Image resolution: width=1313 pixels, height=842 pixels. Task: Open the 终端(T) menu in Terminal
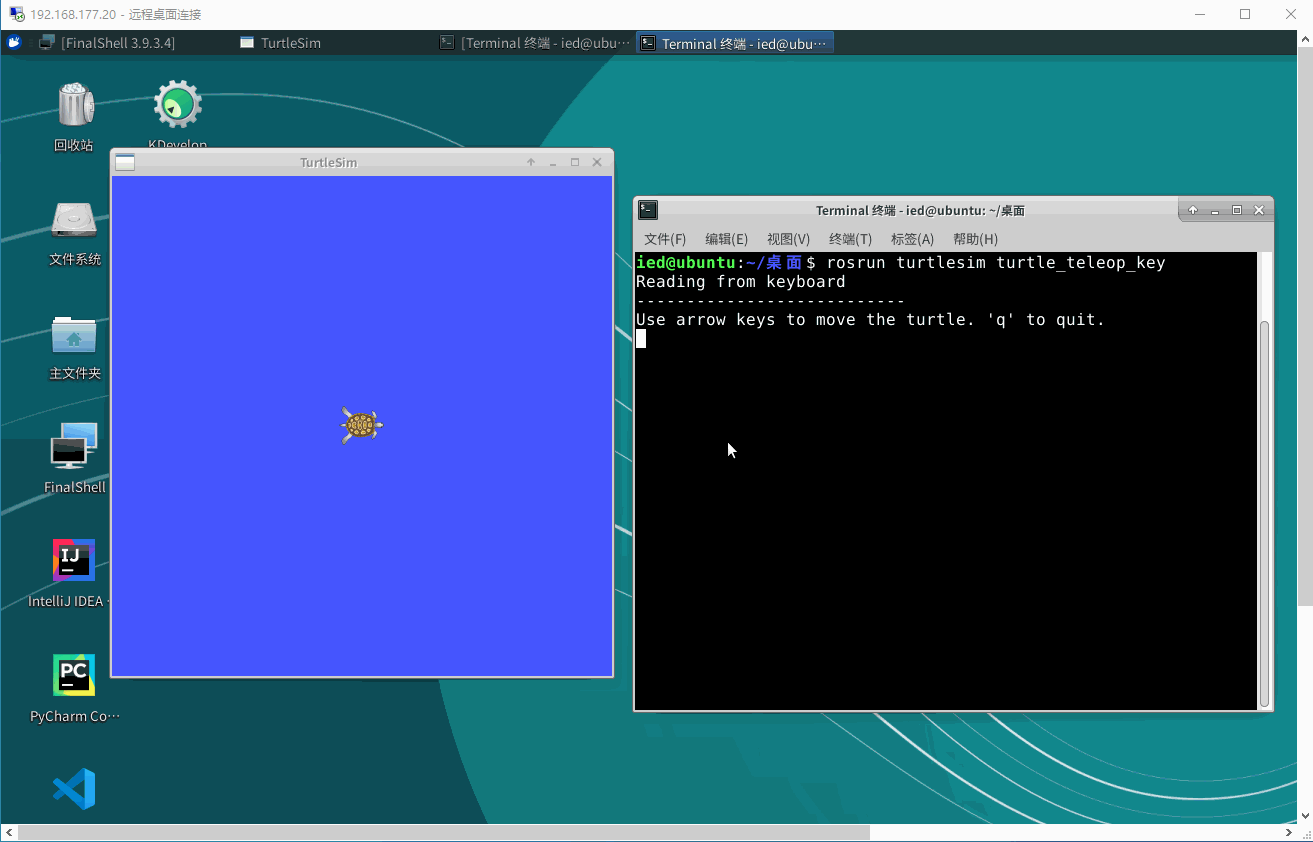click(851, 239)
